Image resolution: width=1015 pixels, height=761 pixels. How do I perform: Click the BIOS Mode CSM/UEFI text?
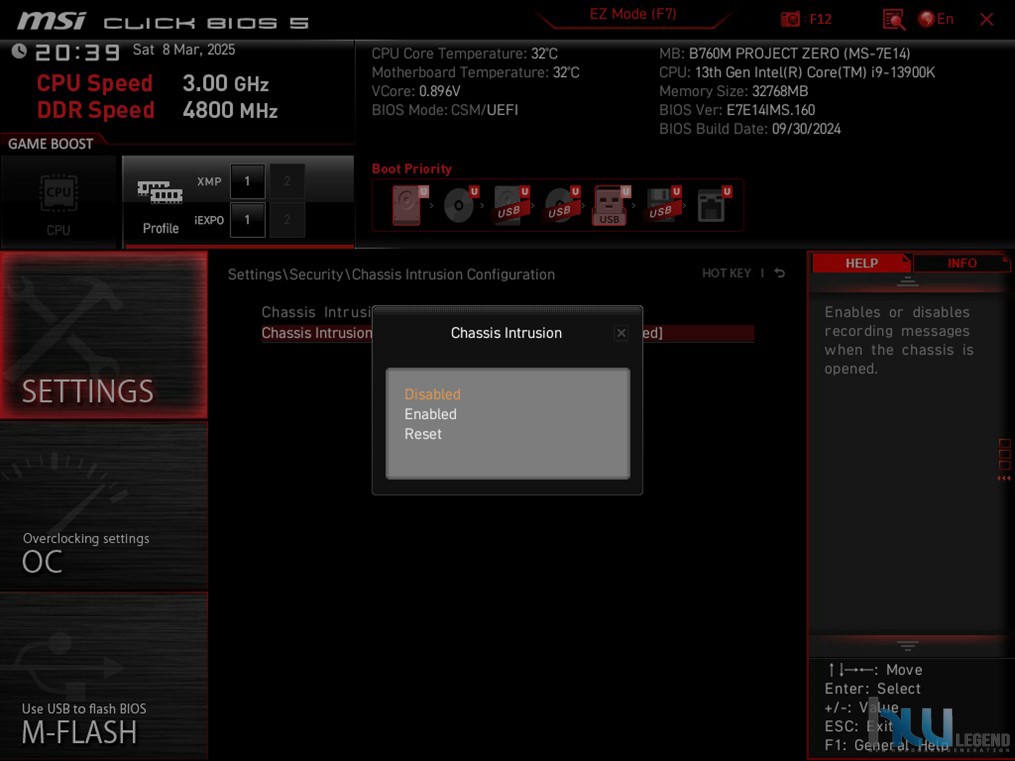point(445,110)
